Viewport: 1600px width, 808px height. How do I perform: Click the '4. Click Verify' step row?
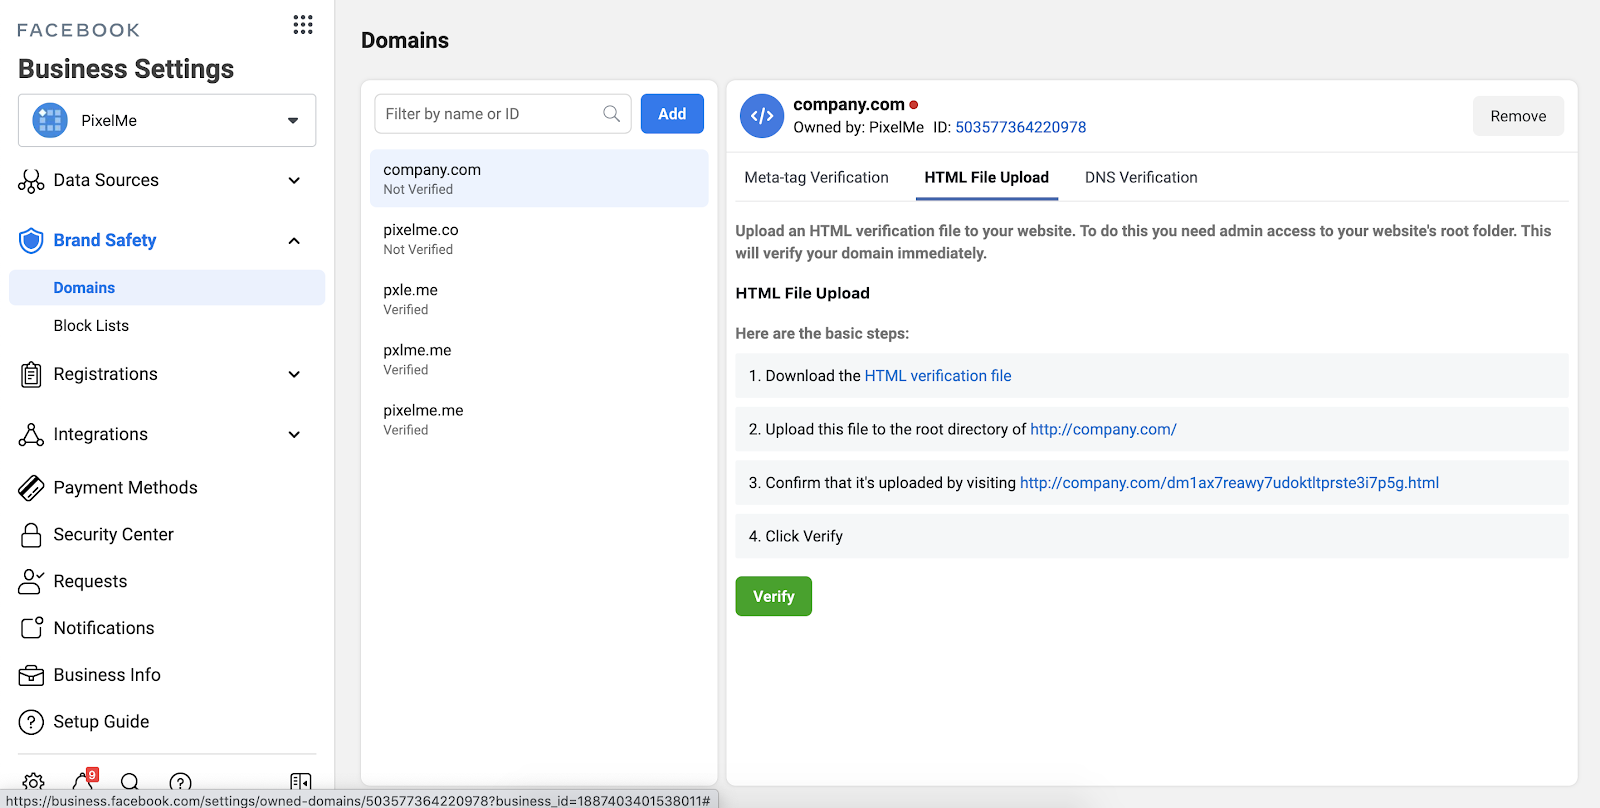pos(1152,536)
